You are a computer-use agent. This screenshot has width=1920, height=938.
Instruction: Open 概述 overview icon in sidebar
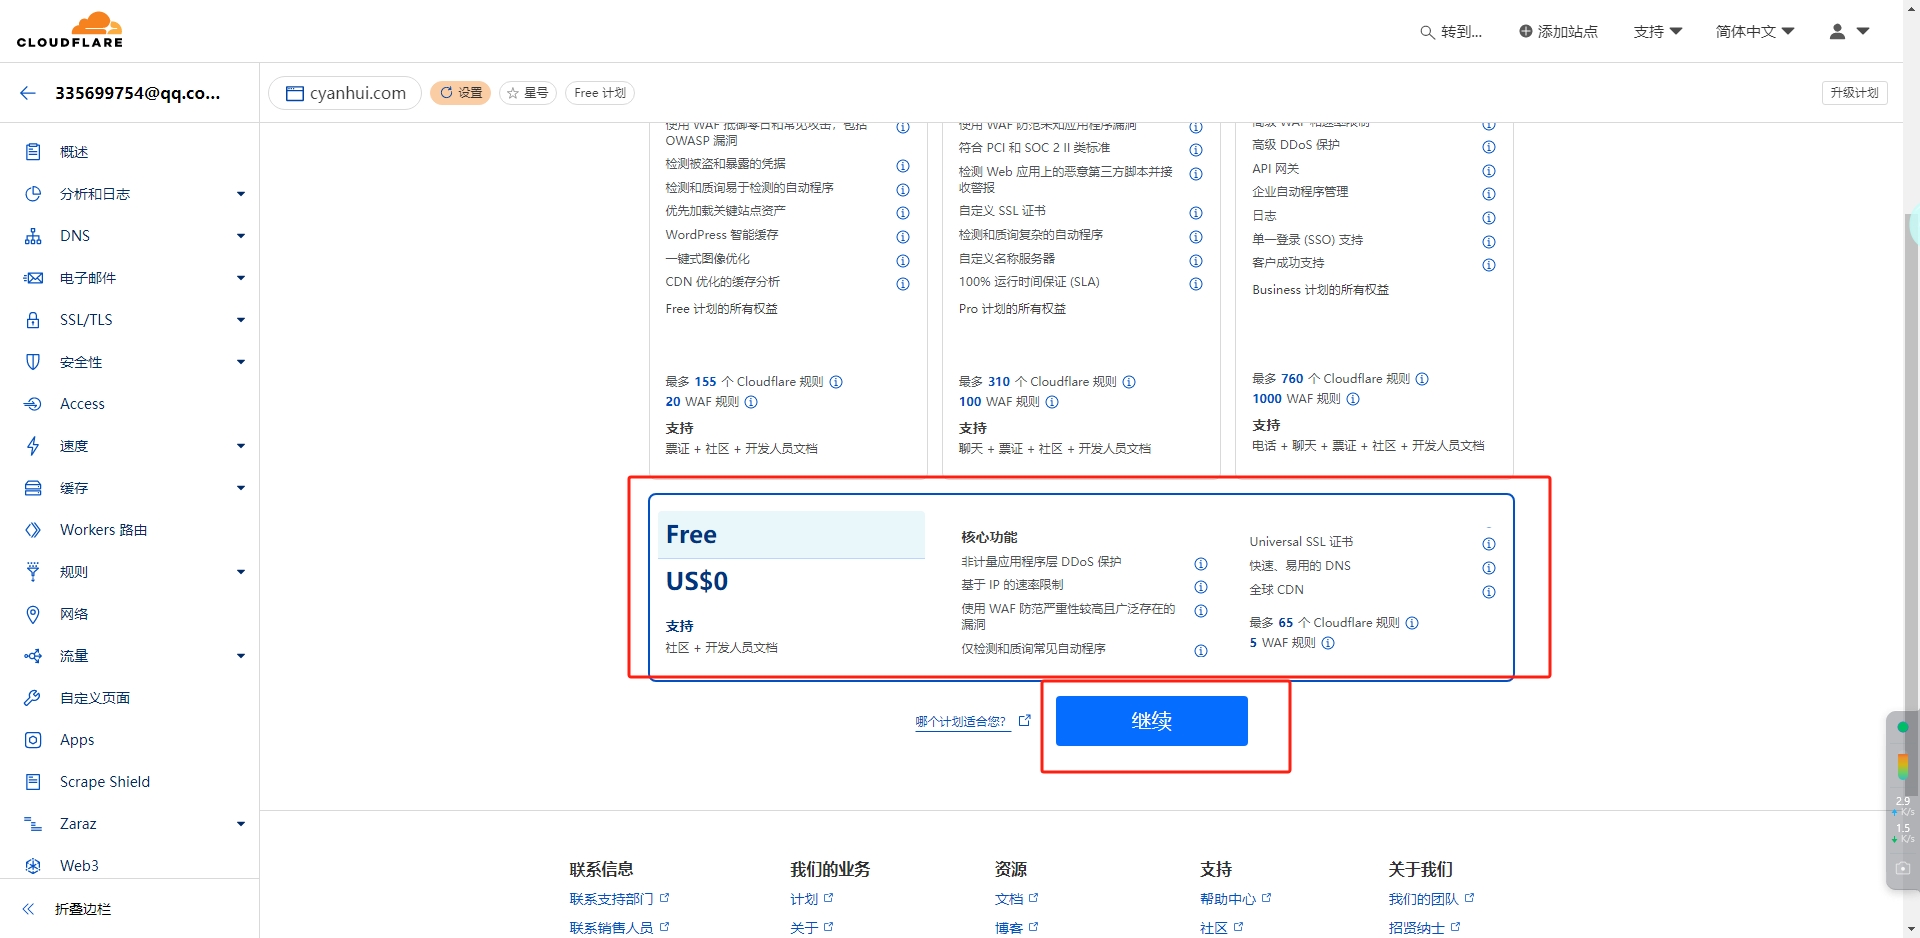pyautogui.click(x=33, y=152)
